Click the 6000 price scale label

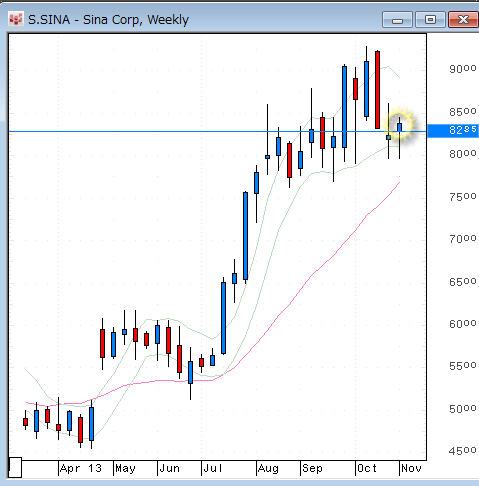click(x=463, y=324)
